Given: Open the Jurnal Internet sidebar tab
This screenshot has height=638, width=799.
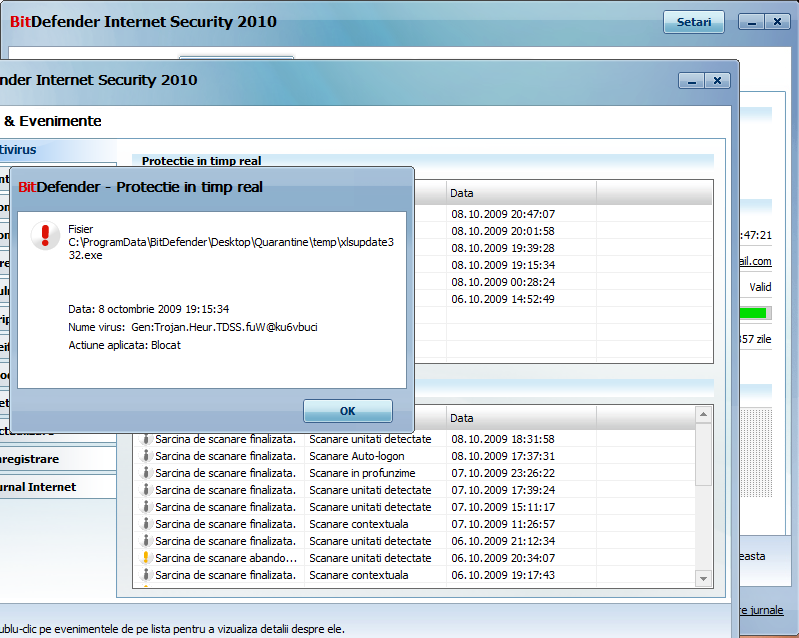Looking at the screenshot, I should coord(58,487).
